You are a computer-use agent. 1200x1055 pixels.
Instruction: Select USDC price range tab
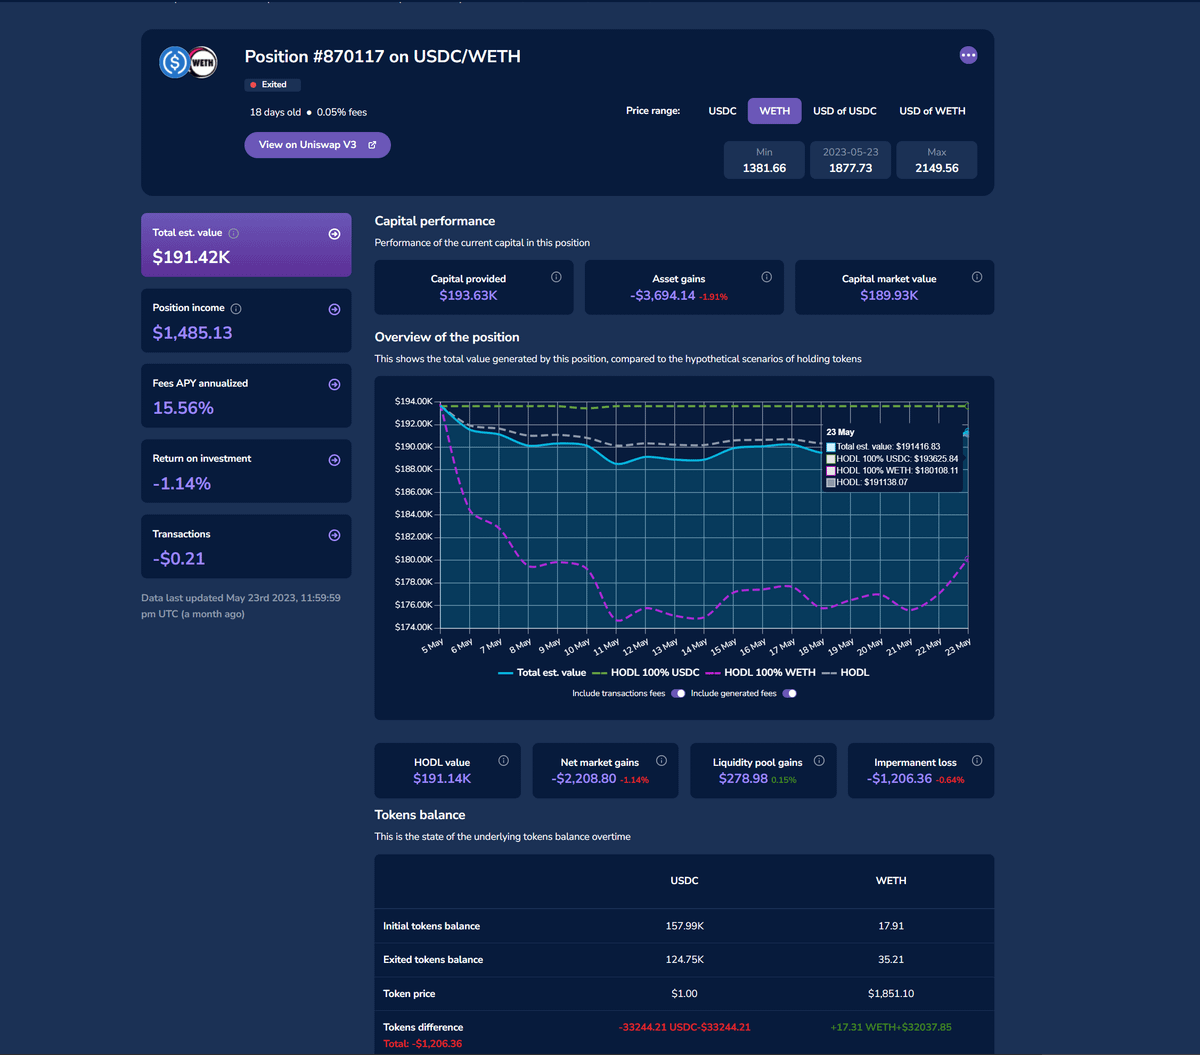point(722,111)
